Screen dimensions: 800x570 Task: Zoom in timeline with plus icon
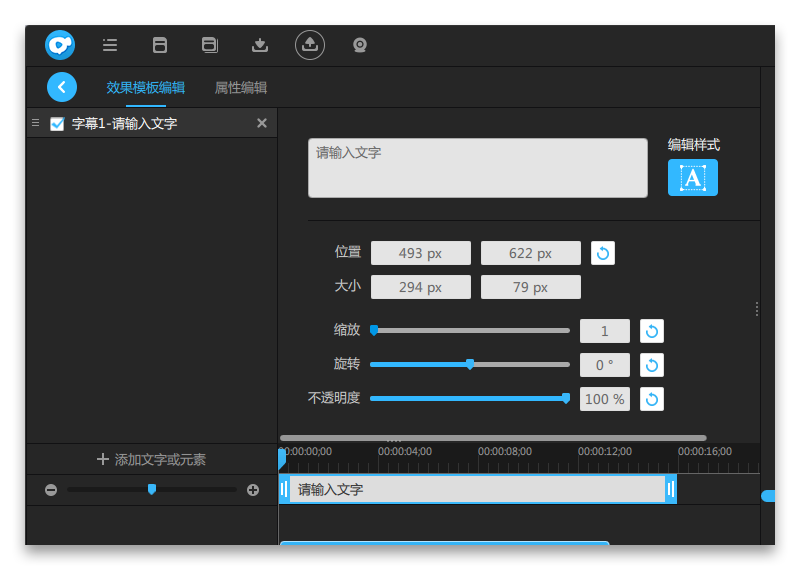pyautogui.click(x=253, y=490)
